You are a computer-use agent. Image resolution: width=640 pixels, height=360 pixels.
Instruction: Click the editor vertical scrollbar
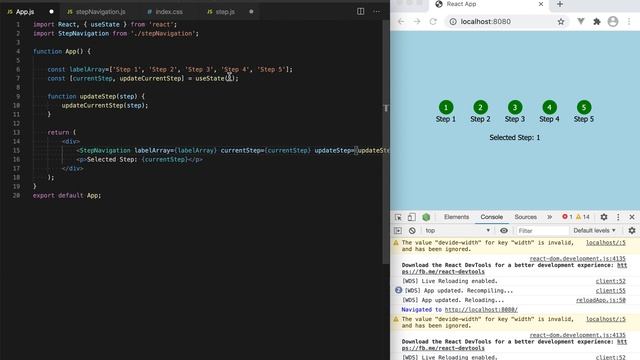click(386, 143)
